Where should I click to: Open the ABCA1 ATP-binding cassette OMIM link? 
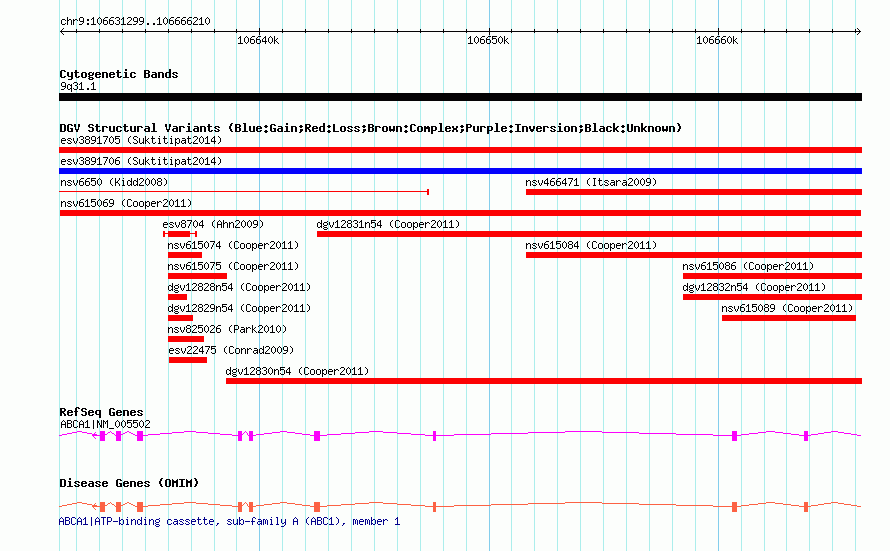point(229,521)
